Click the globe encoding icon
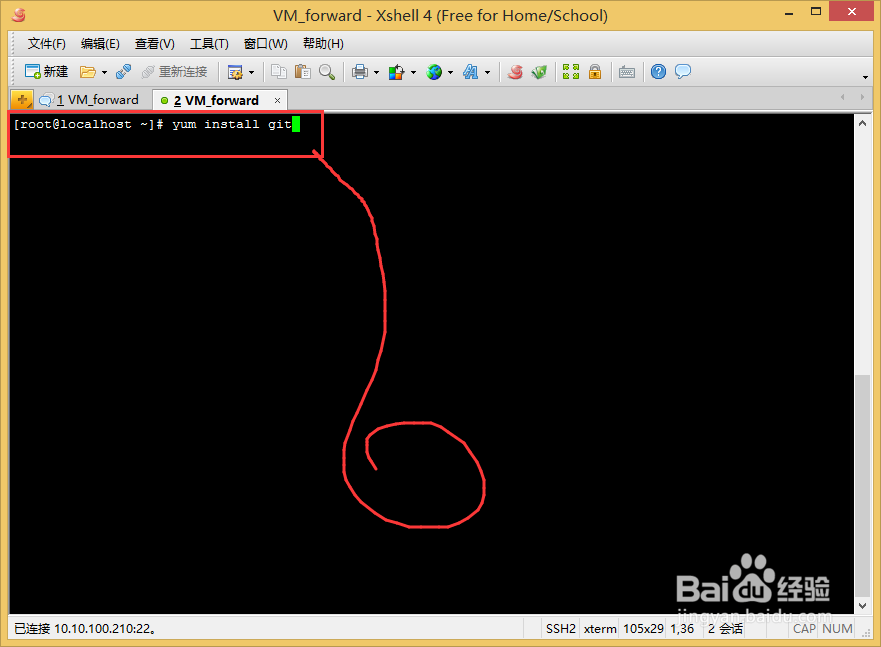 (434, 72)
